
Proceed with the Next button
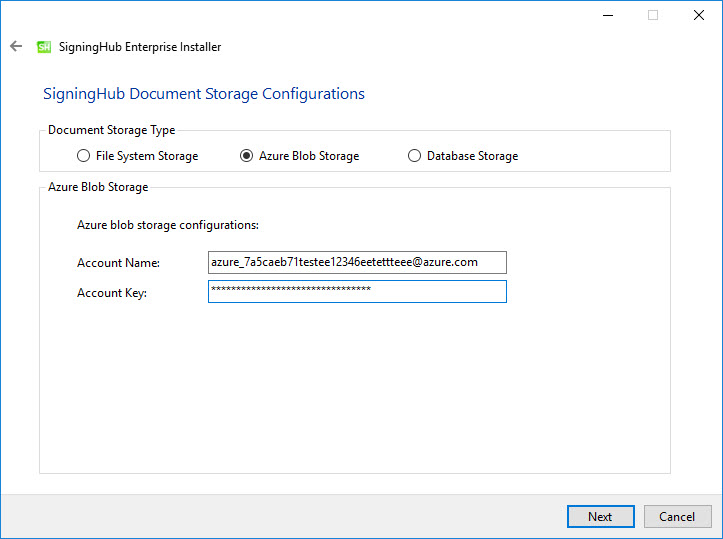tap(600, 516)
